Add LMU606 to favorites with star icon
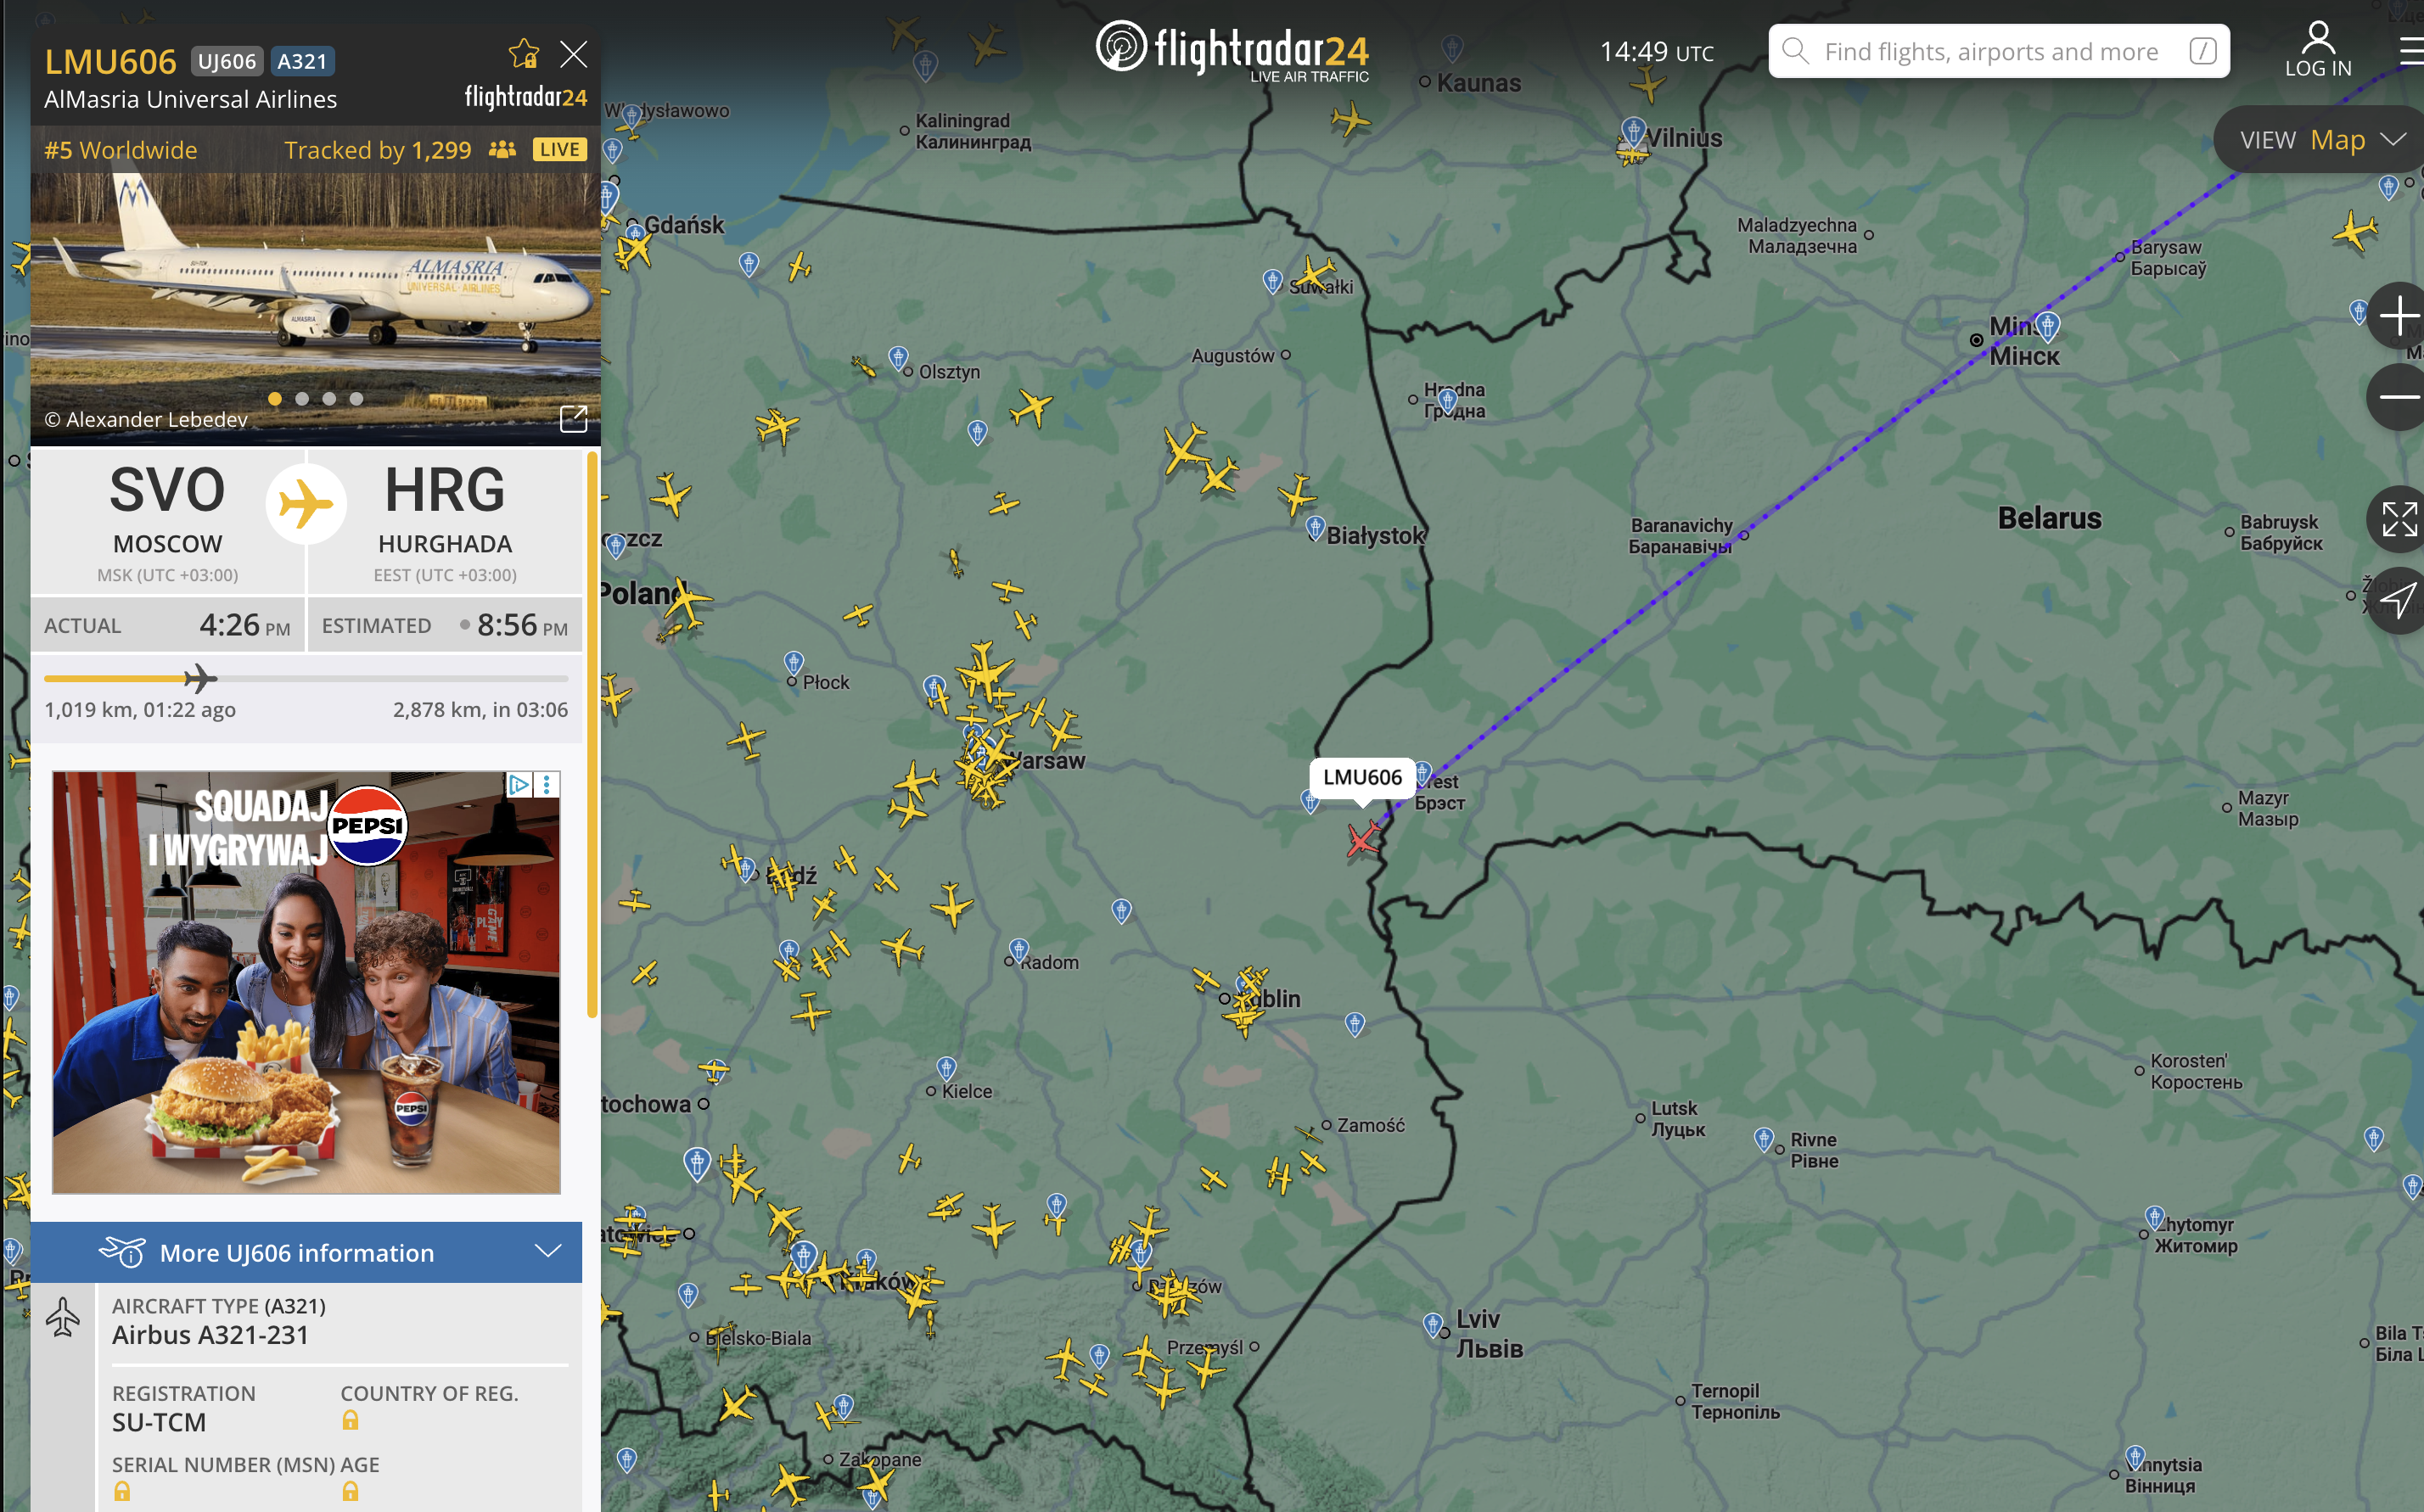 [523, 54]
